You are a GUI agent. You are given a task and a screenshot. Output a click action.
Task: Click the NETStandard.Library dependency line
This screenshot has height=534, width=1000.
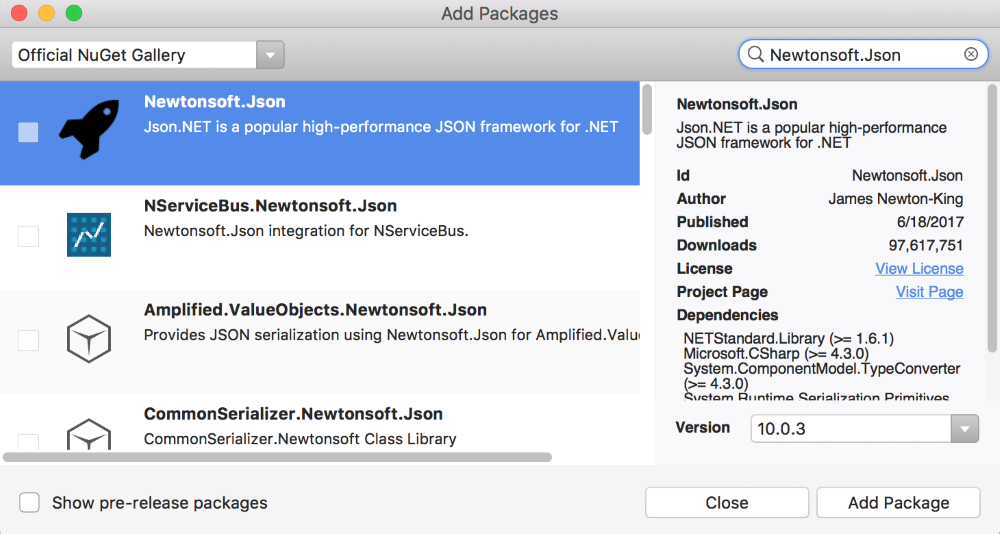[x=788, y=338]
